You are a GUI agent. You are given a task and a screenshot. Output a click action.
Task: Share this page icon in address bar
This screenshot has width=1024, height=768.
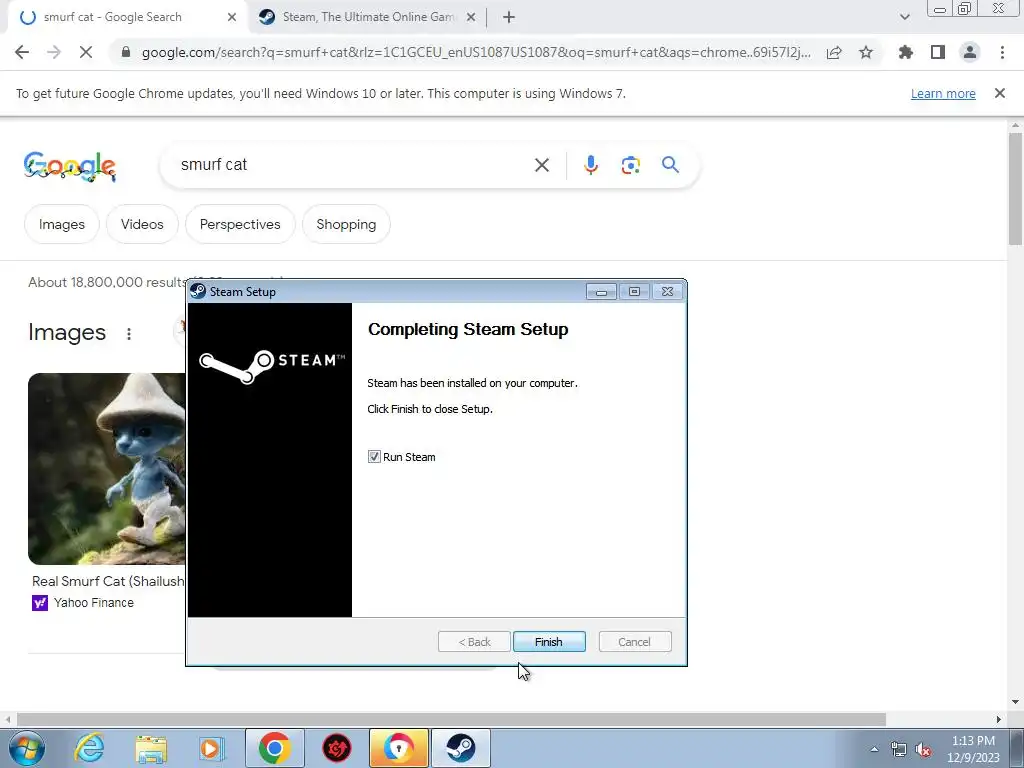pyautogui.click(x=834, y=52)
